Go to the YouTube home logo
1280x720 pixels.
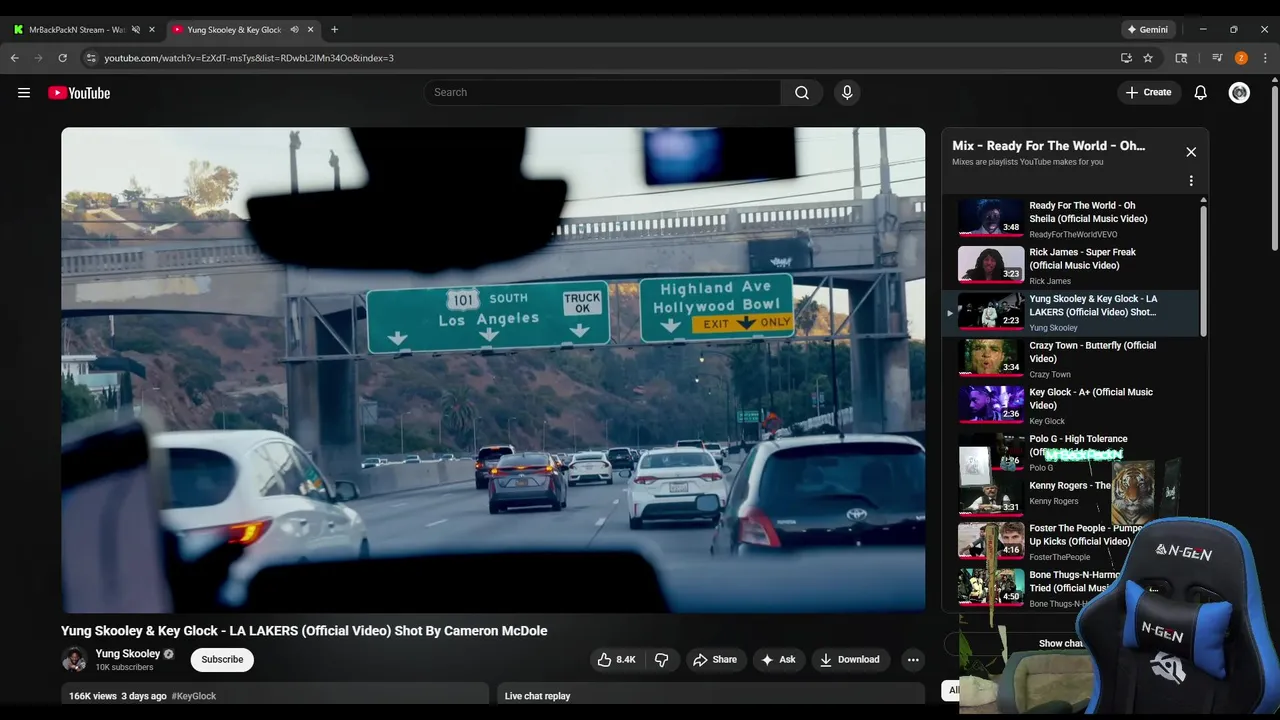pyautogui.click(x=79, y=93)
